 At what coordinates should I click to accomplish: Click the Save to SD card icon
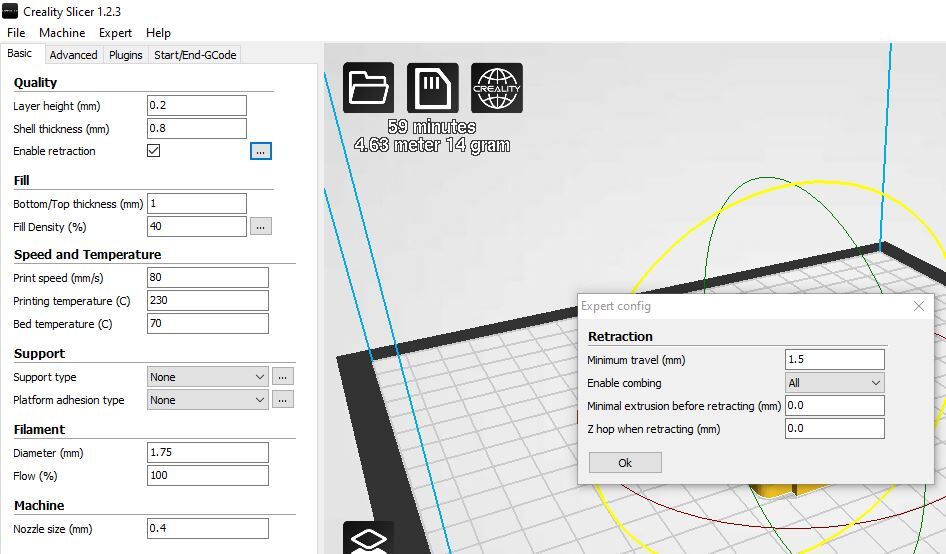tap(433, 88)
